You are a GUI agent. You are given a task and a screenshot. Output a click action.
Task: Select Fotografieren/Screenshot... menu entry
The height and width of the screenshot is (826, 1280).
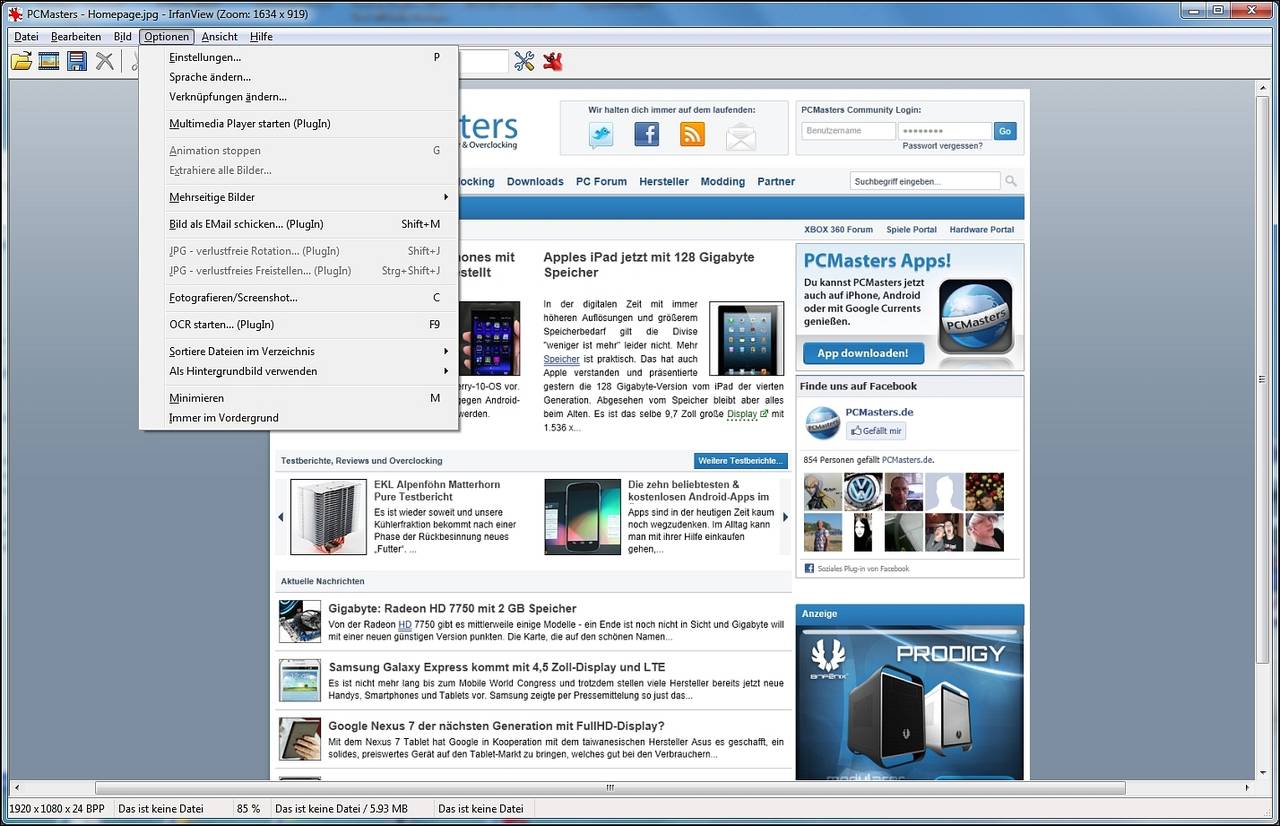point(299,297)
